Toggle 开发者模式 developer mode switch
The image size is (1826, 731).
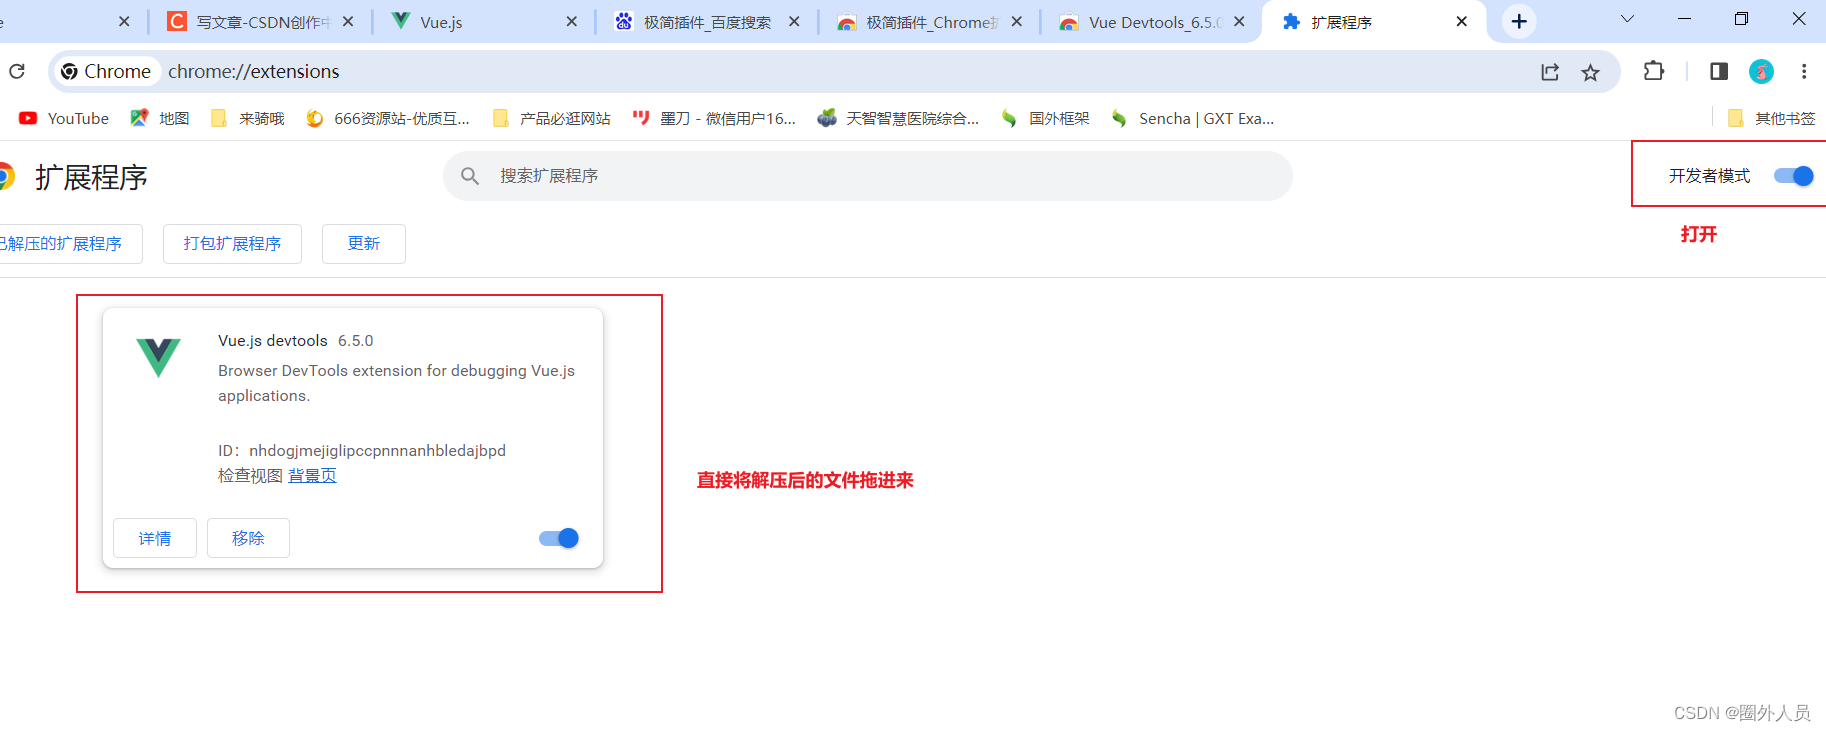[x=1793, y=176]
